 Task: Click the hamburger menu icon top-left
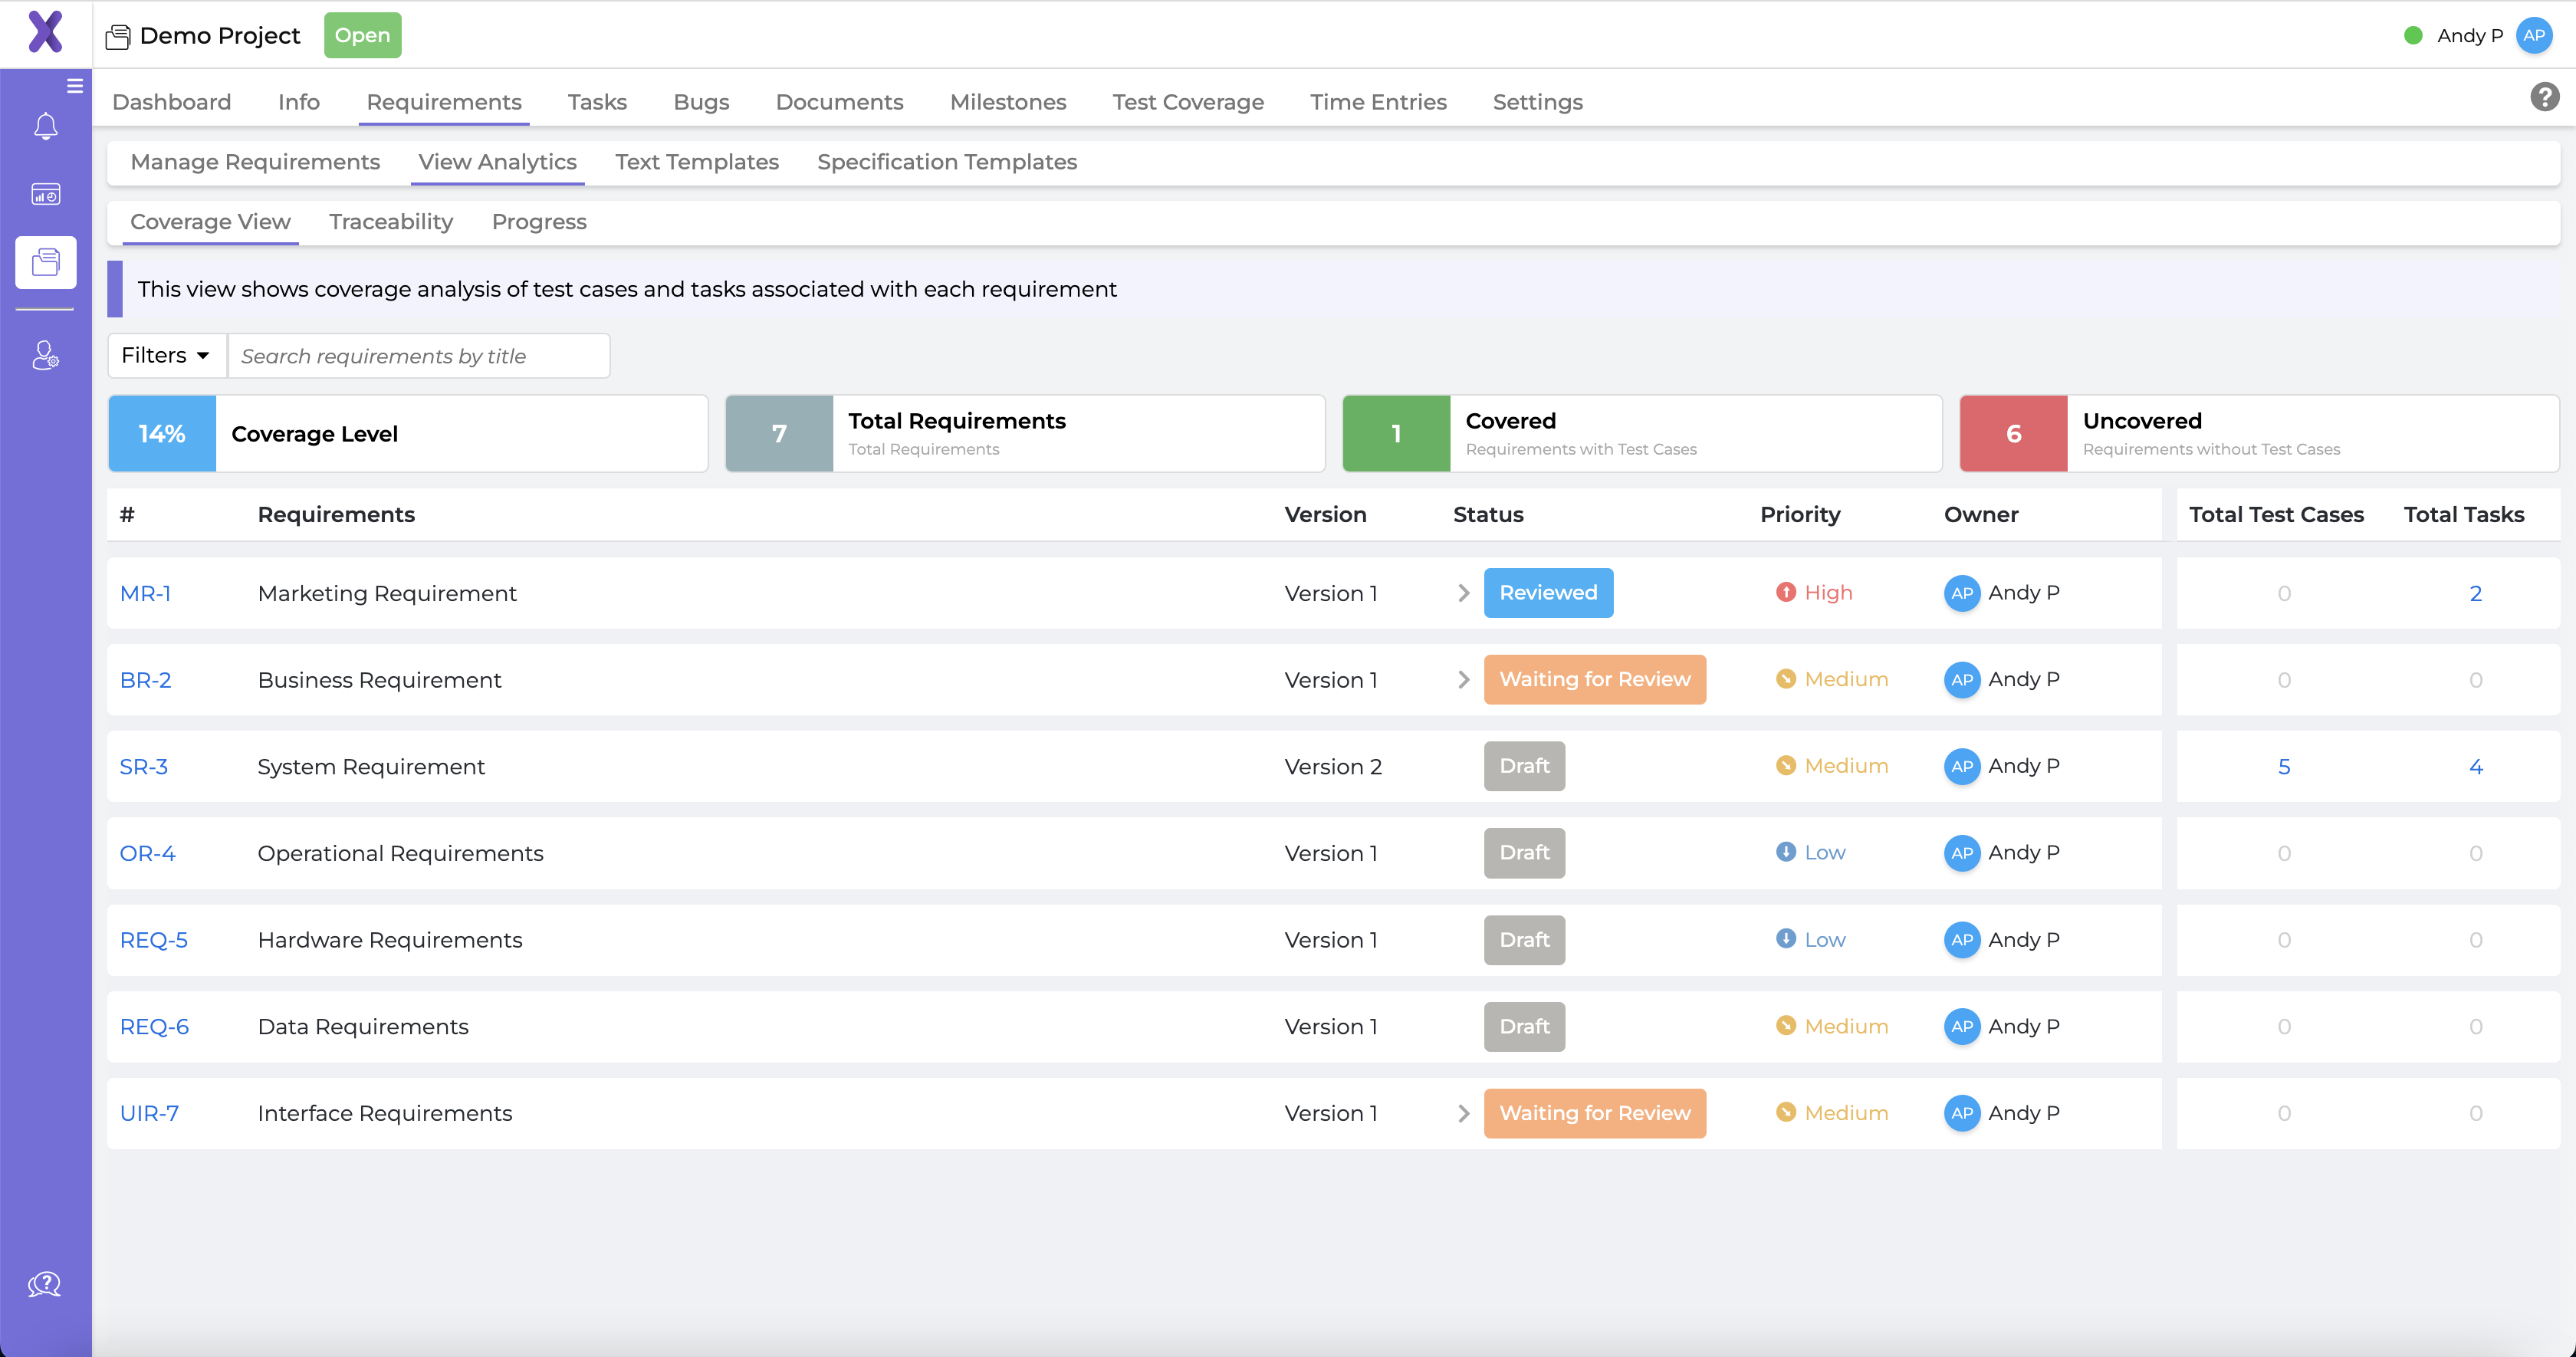tap(75, 84)
